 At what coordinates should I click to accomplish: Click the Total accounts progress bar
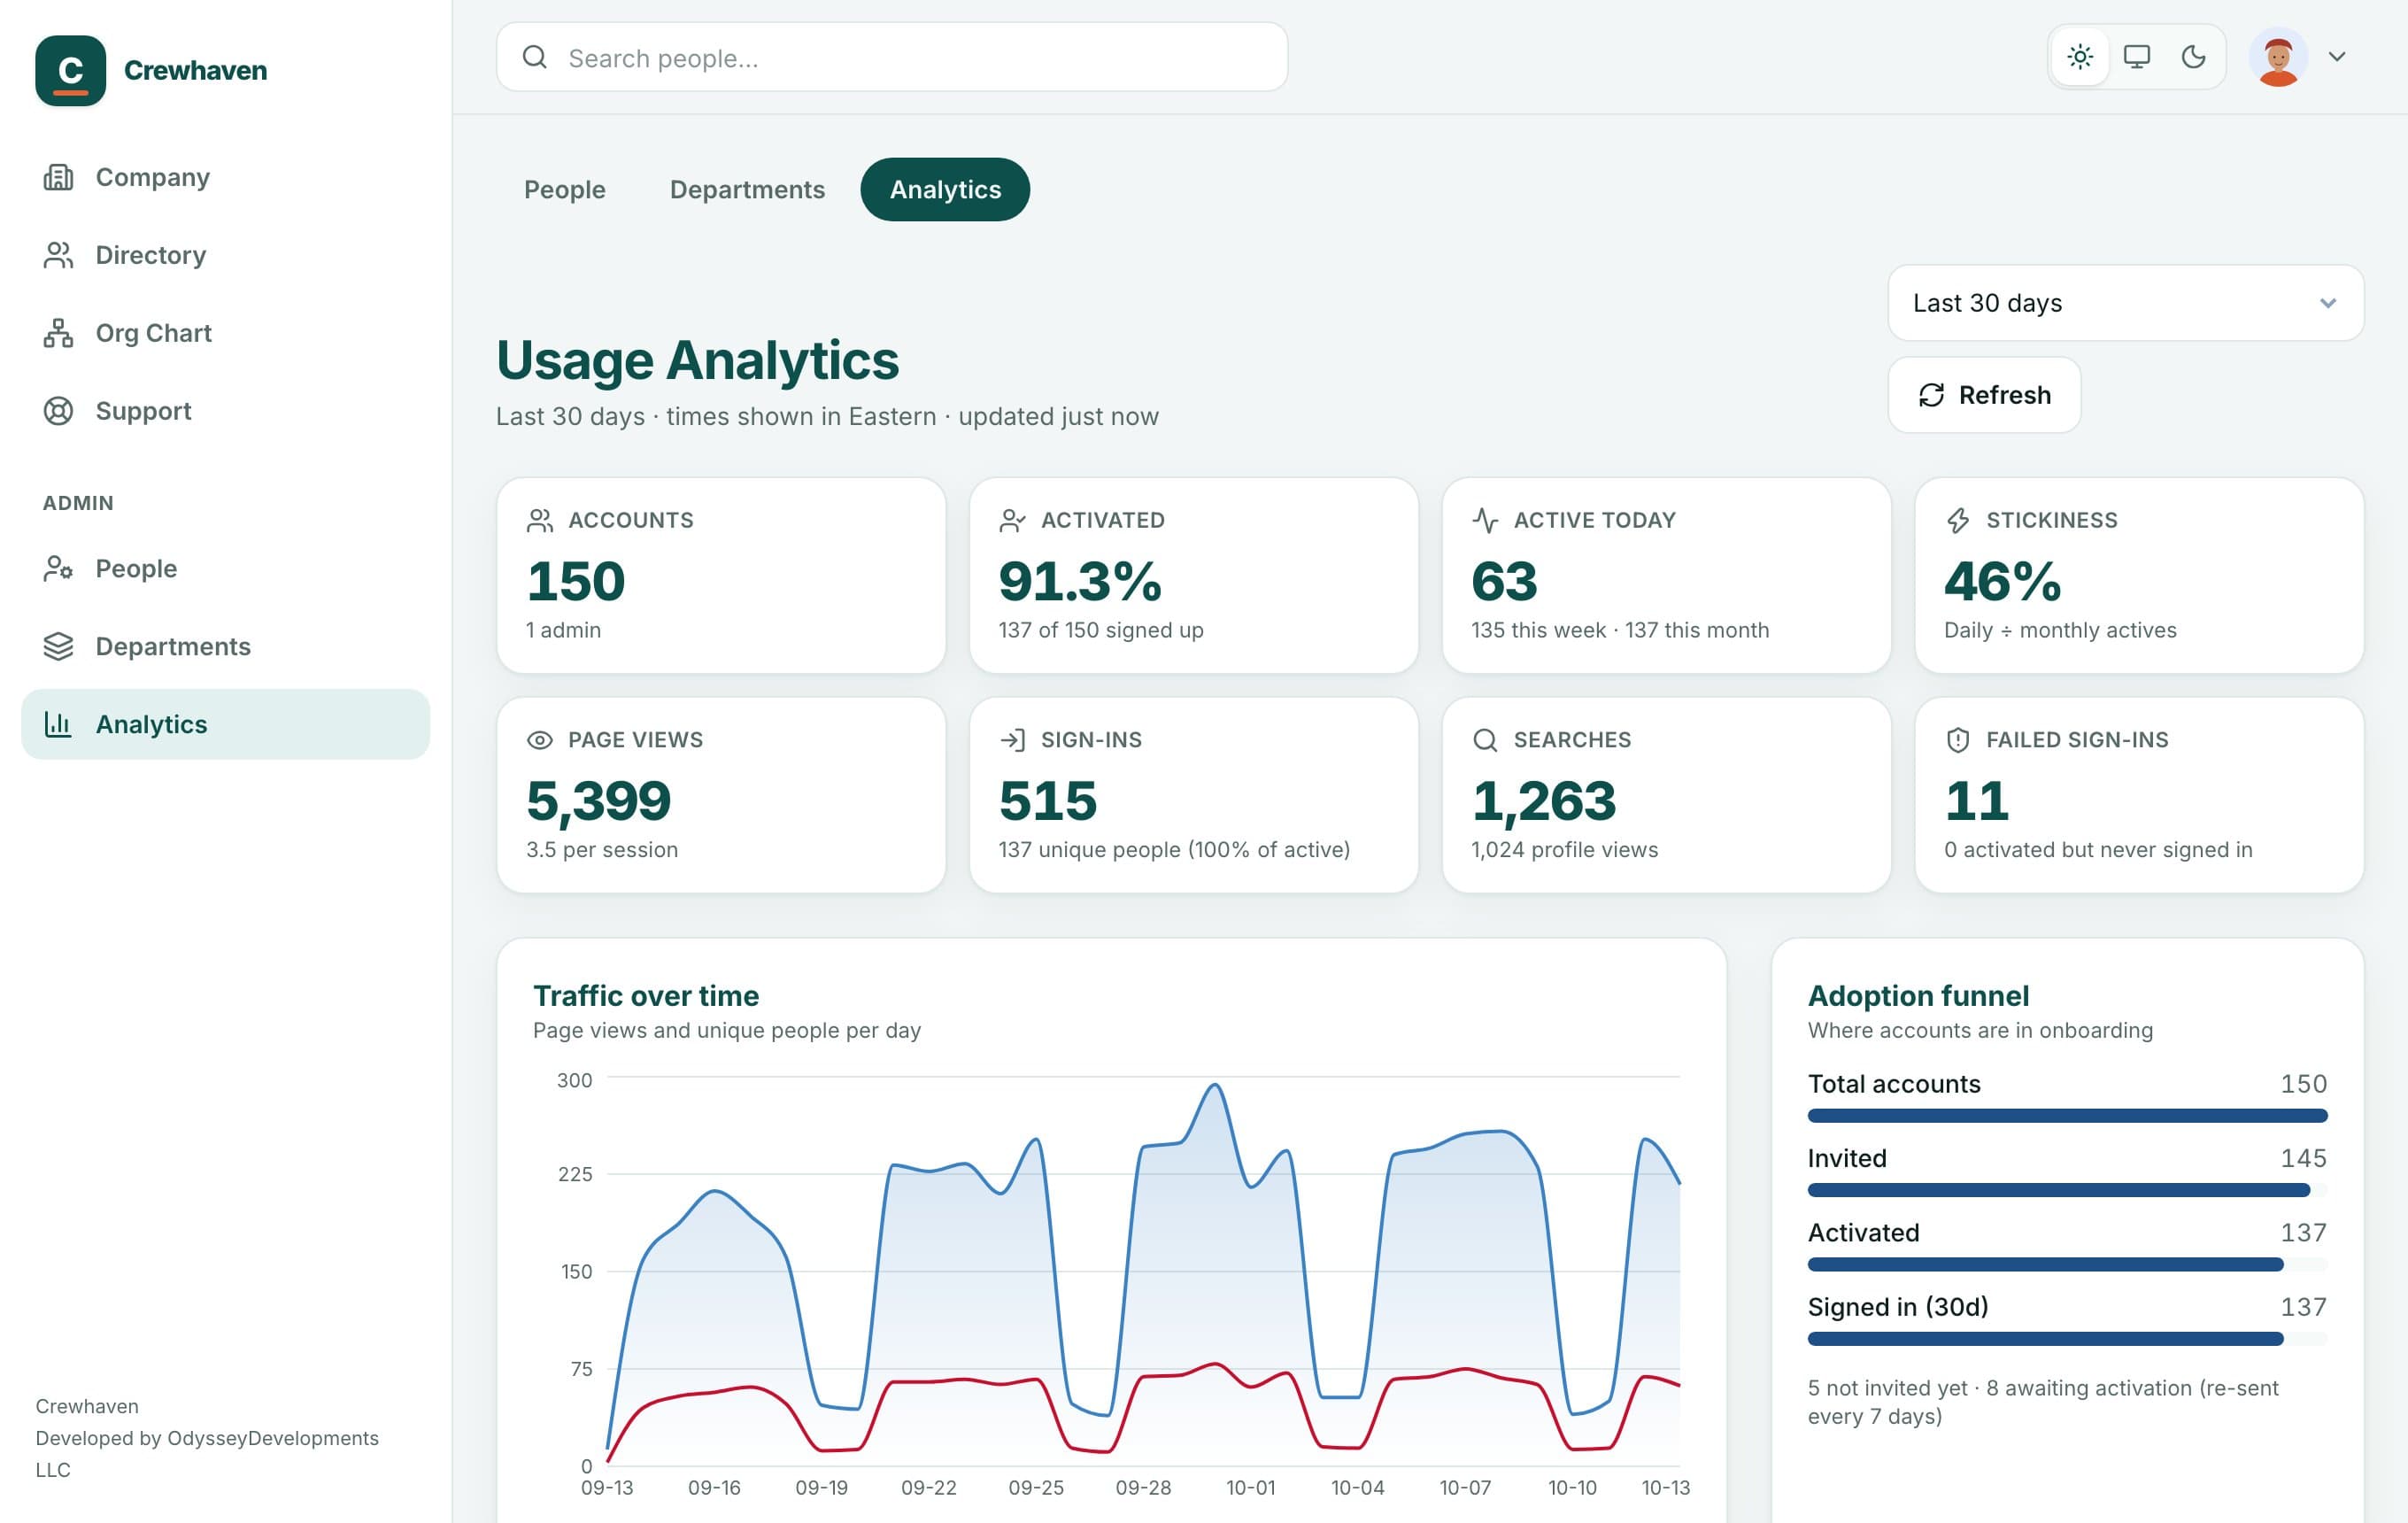coord(2067,1116)
